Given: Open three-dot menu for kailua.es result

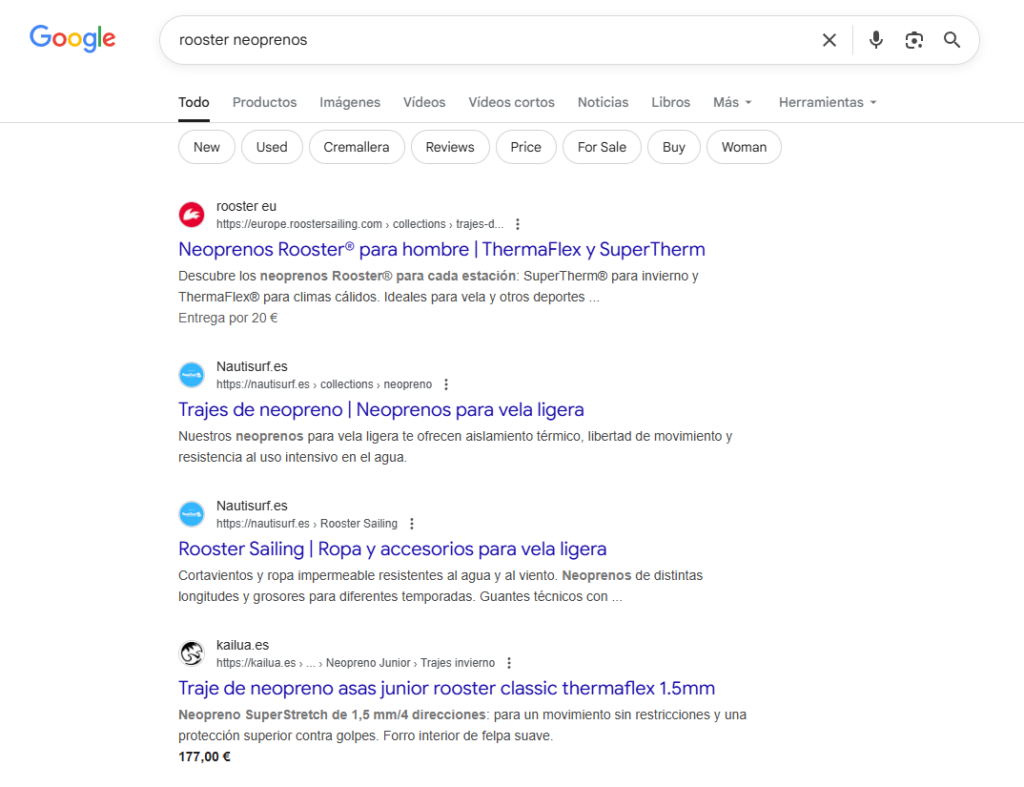Looking at the screenshot, I should point(509,663).
